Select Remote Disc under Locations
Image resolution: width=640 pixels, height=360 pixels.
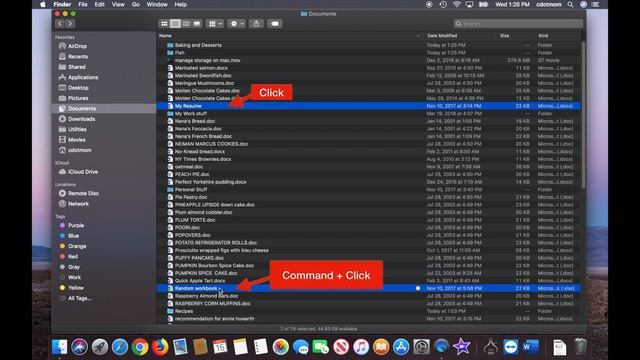(x=83, y=193)
